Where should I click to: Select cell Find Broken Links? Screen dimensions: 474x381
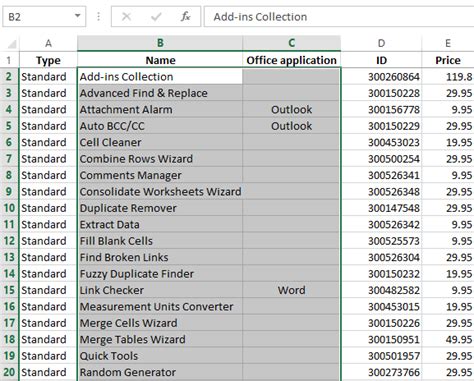pos(160,257)
